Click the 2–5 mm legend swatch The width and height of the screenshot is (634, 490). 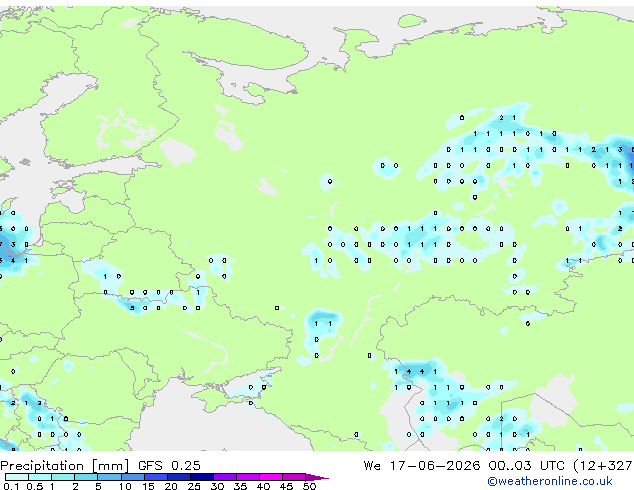click(86, 477)
